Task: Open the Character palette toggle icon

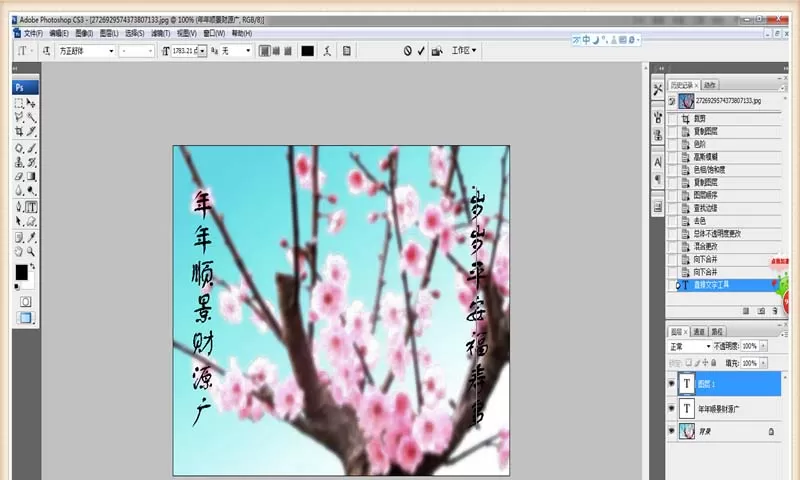Action: [347, 51]
